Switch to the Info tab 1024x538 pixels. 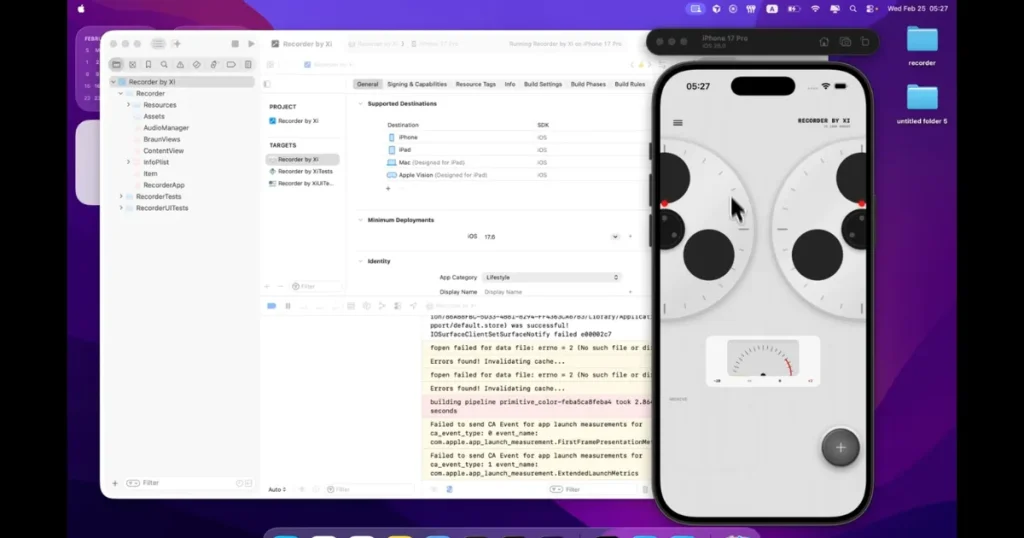click(x=510, y=84)
